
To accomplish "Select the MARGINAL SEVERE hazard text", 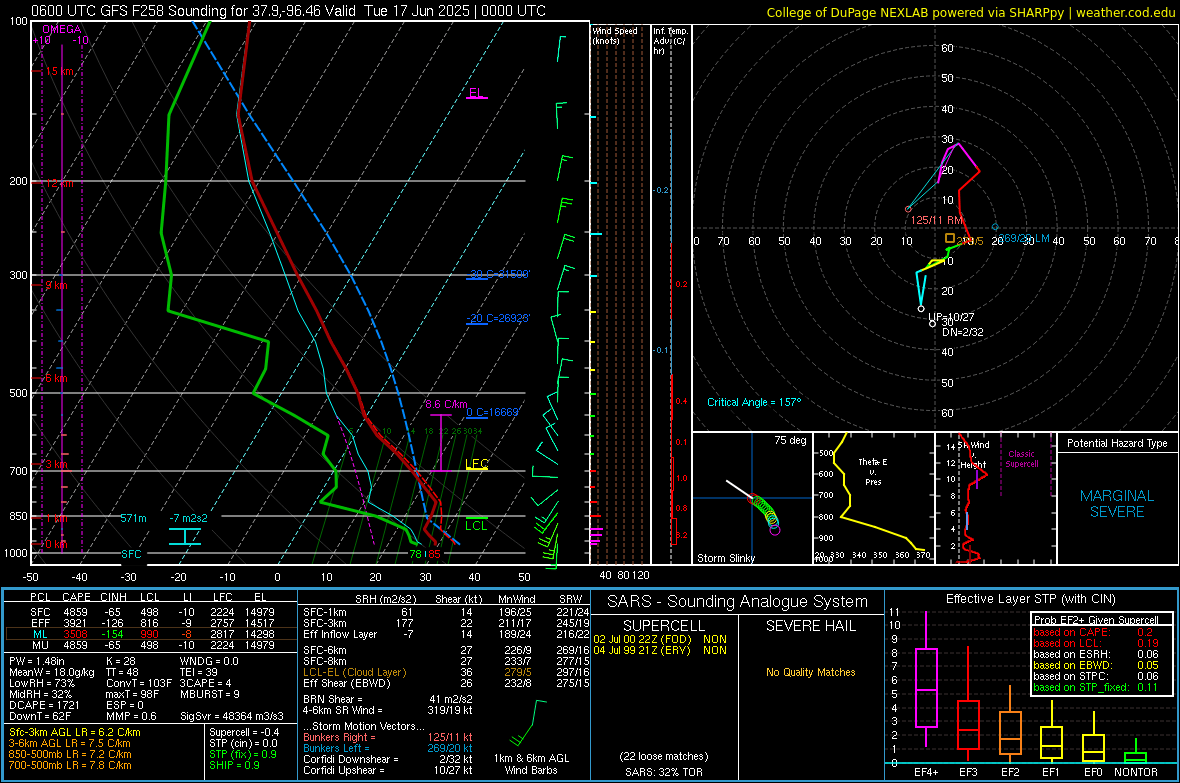I will 1117,504.
